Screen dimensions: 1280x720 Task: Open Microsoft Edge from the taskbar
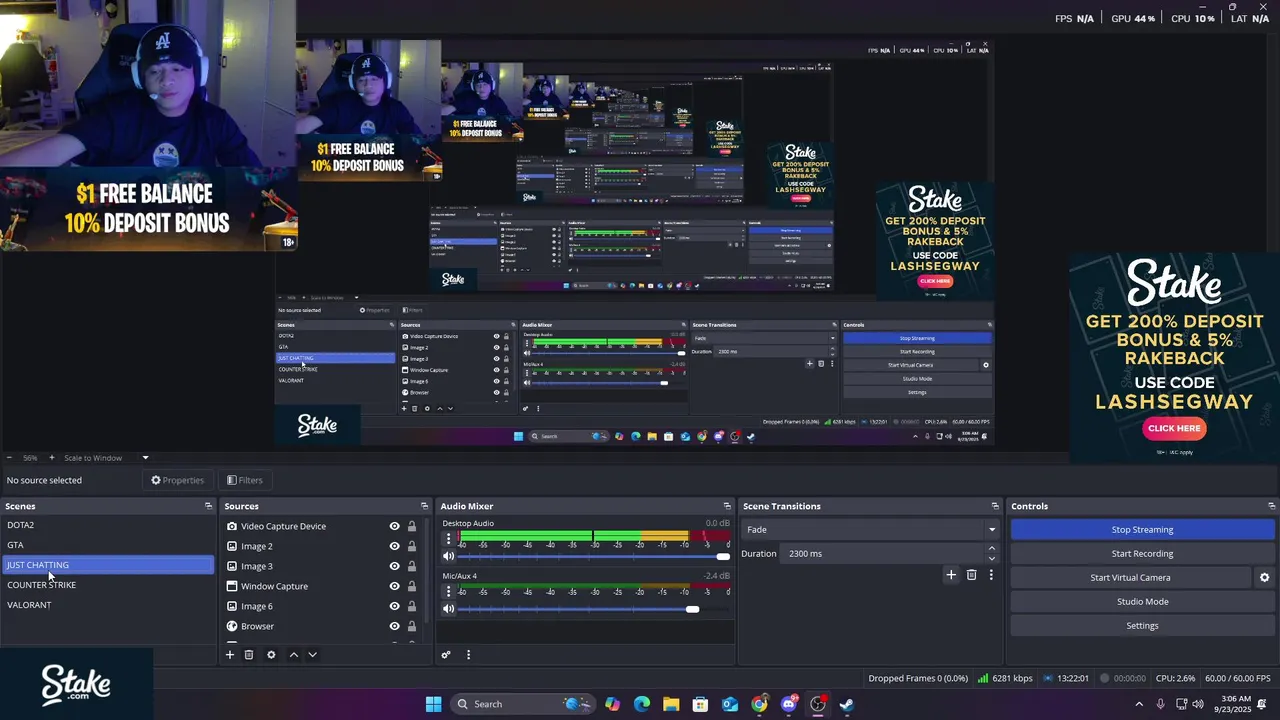point(642,704)
